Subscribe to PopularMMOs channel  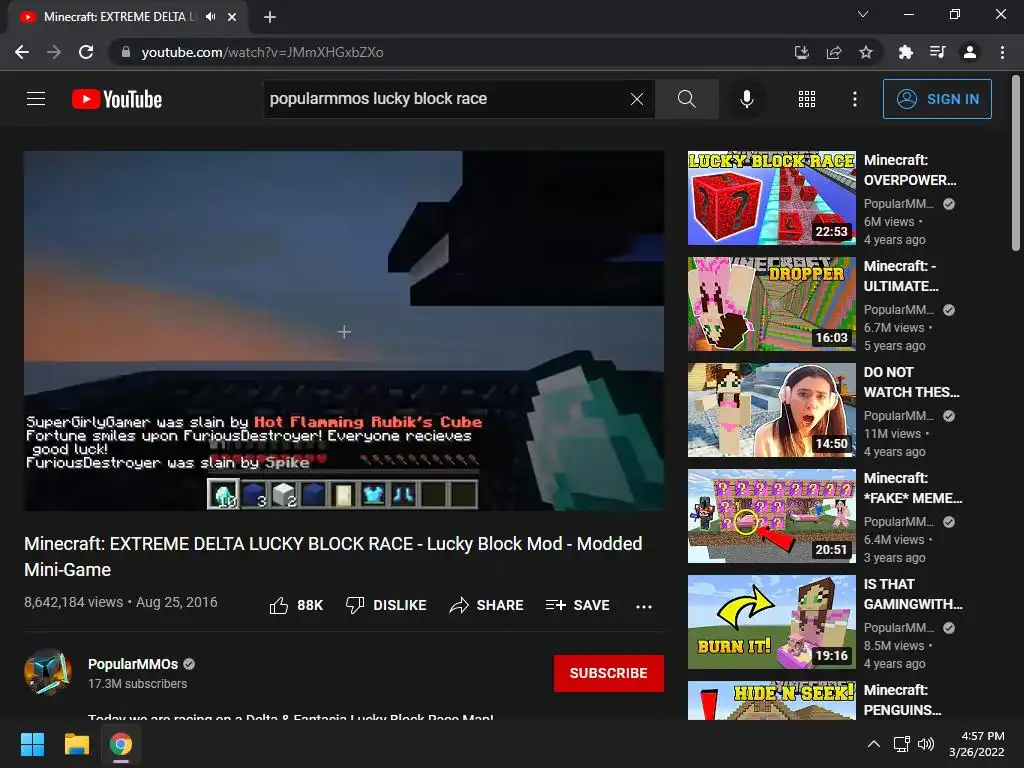[x=609, y=673]
